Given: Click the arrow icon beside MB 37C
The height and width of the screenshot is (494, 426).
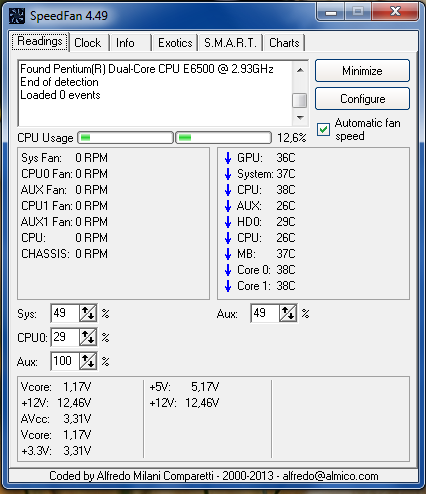Looking at the screenshot, I should [x=228, y=254].
